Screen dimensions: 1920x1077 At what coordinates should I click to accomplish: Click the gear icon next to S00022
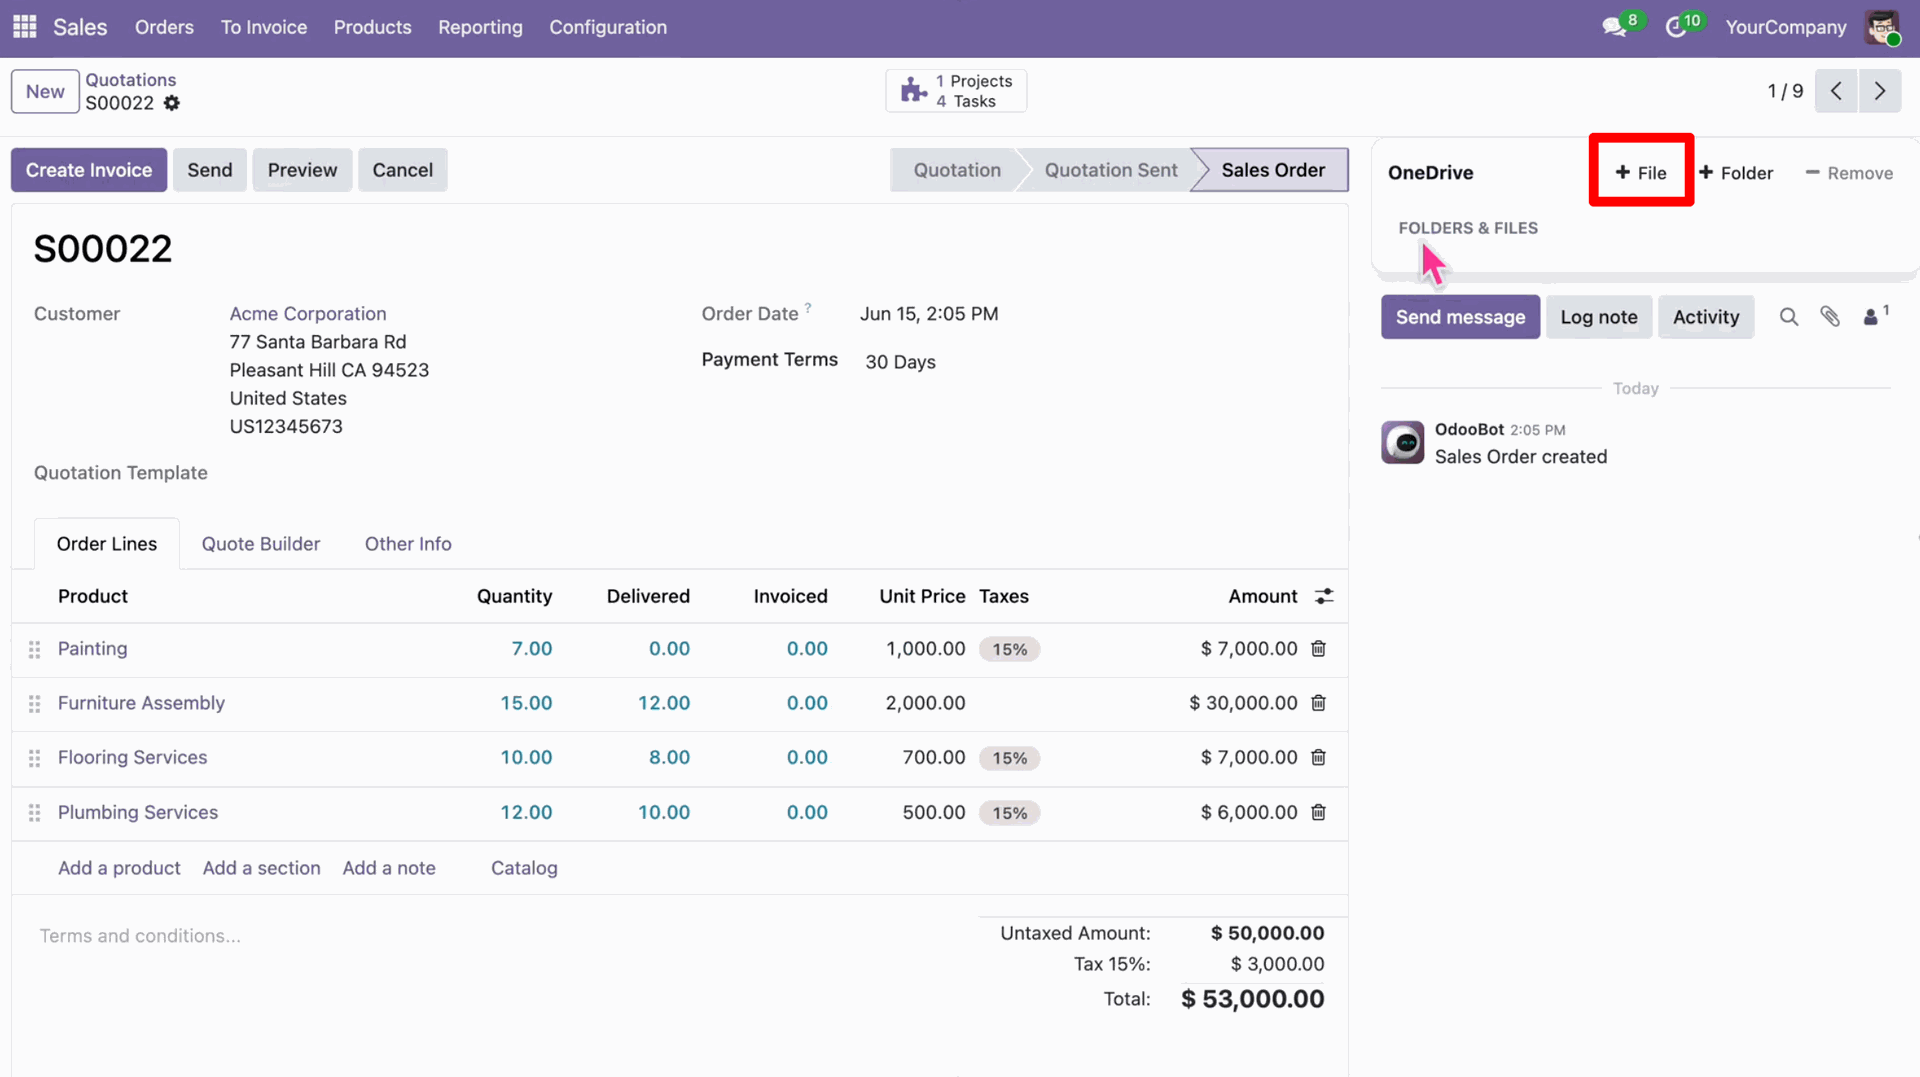[x=172, y=103]
